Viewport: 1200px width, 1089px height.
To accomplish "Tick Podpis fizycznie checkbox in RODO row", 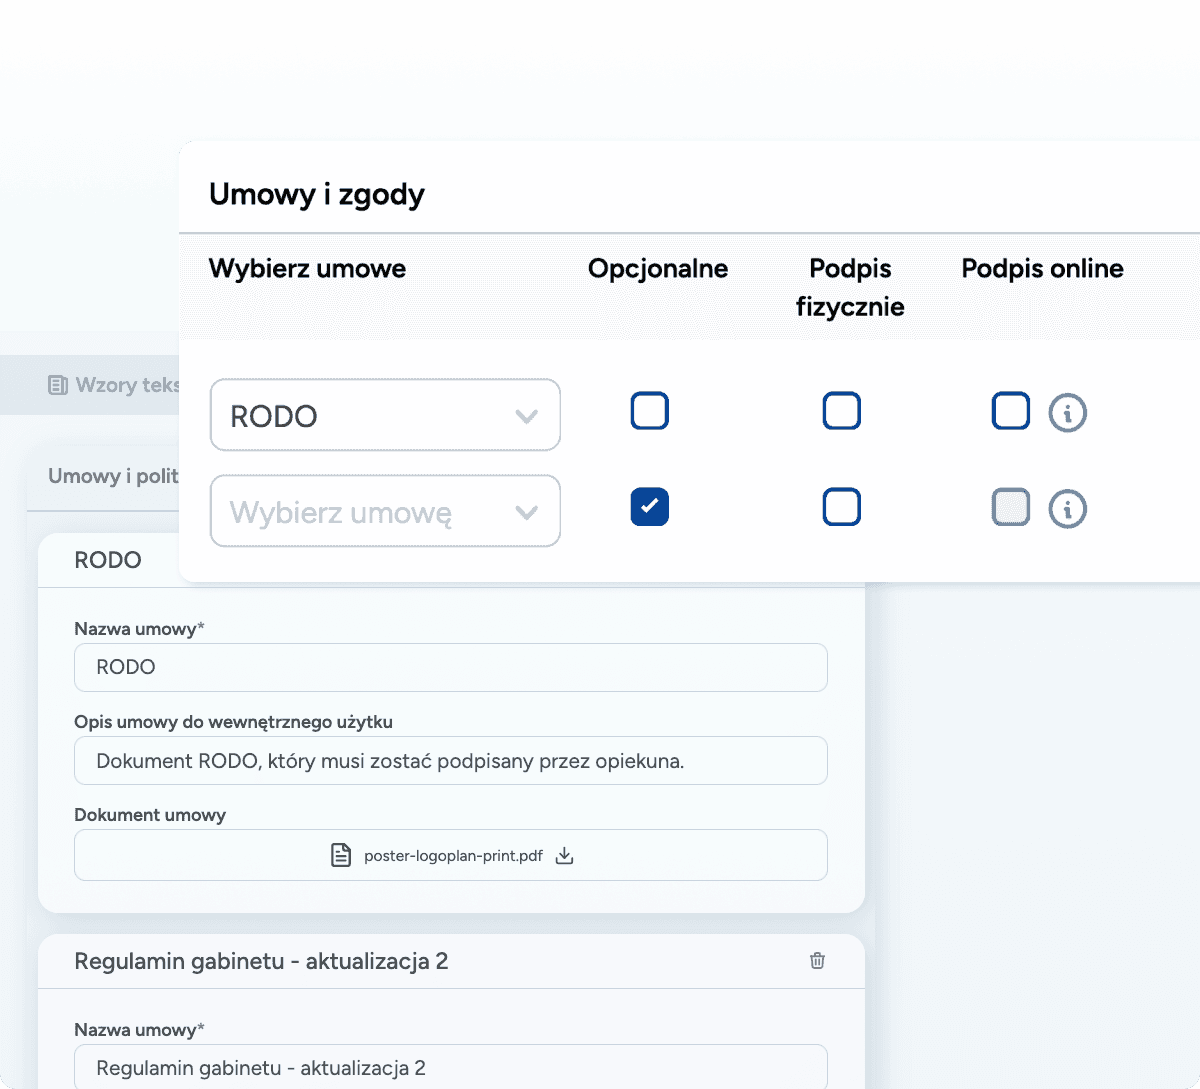I will pyautogui.click(x=841, y=411).
